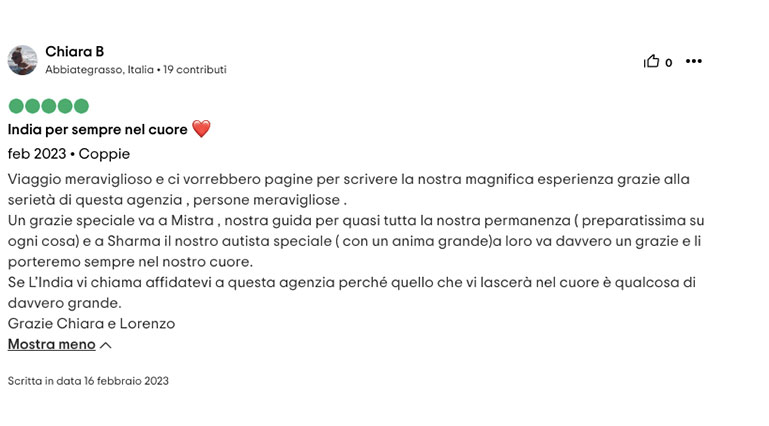Click the "Grazie Chiara e Lorenzo" line
Image resolution: width=769 pixels, height=426 pixels.
click(91, 323)
